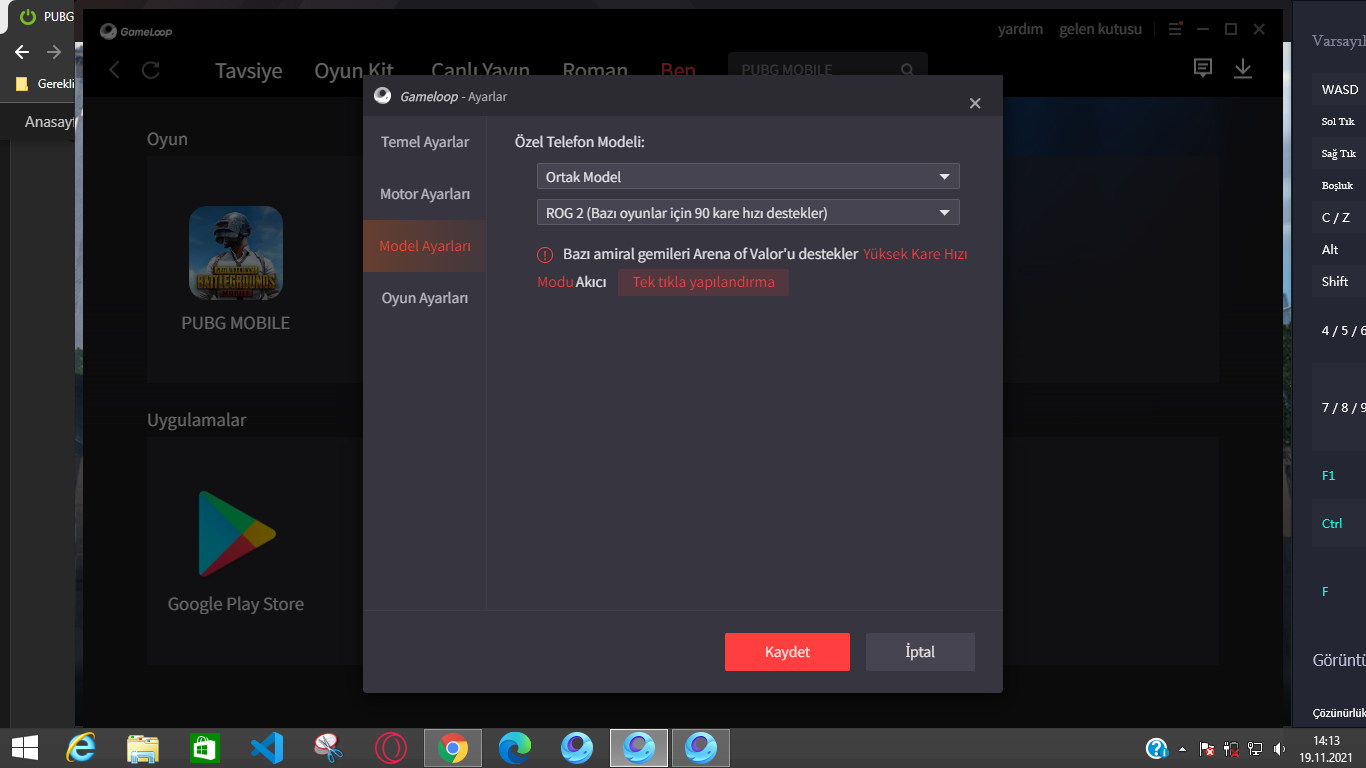
Task: Open the volume speaker tray icon
Action: [x=1279, y=748]
